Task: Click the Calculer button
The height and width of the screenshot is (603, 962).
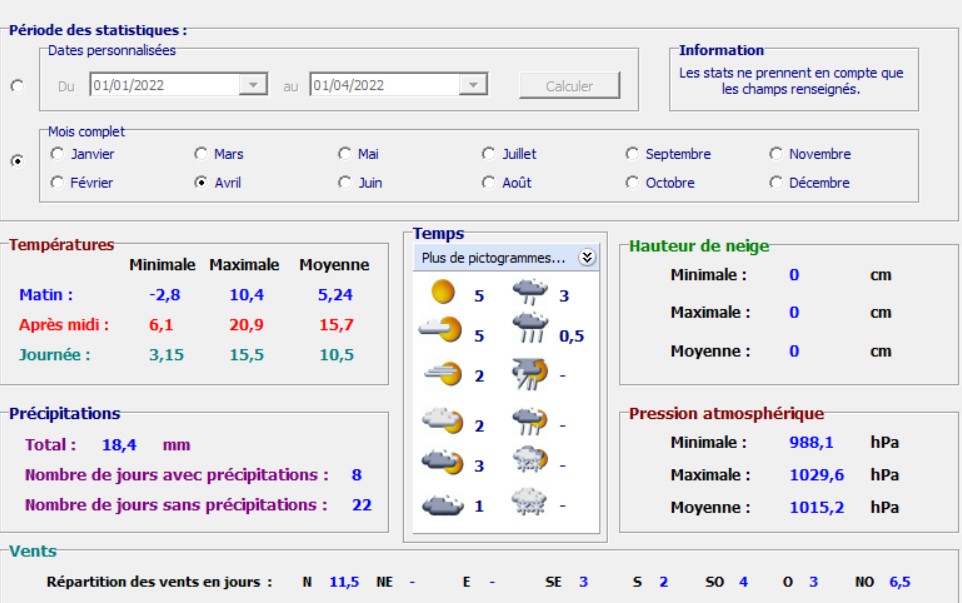Action: click(x=569, y=86)
